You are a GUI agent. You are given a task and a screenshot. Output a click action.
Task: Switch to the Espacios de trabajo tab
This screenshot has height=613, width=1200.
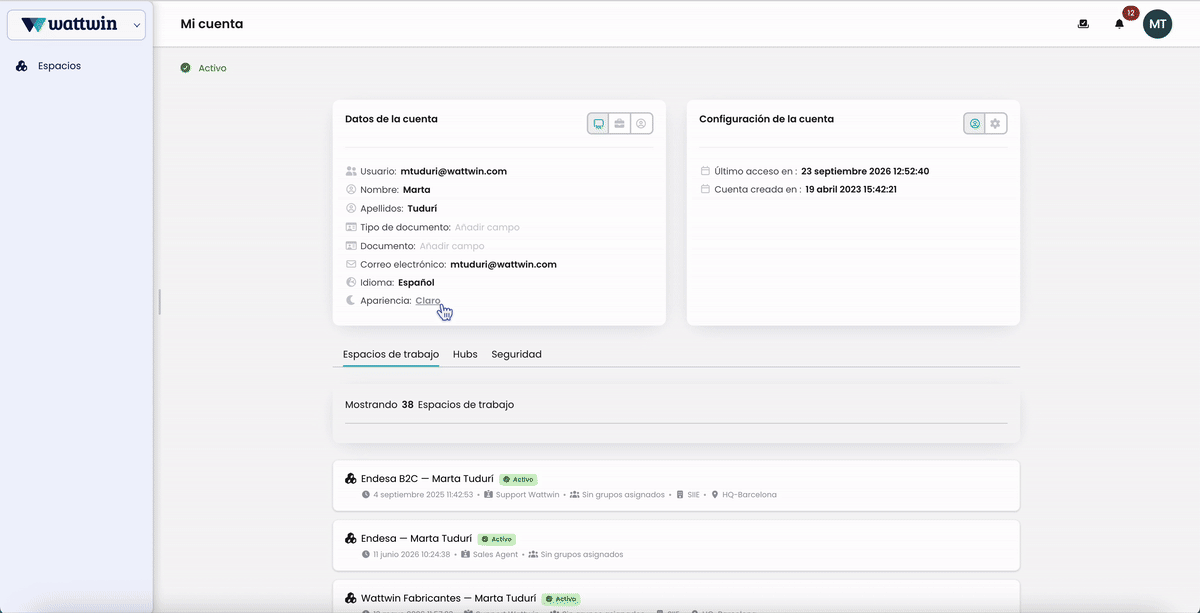[x=391, y=354]
